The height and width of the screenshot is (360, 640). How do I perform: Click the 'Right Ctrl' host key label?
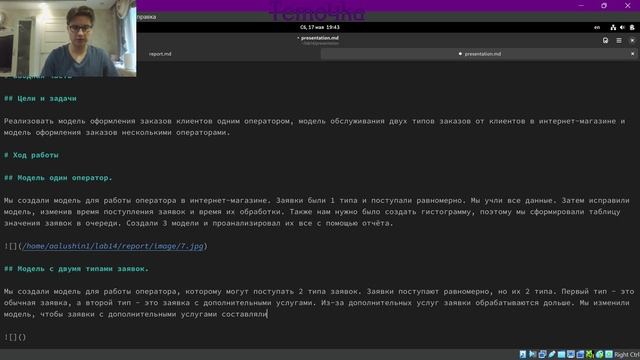point(627,355)
